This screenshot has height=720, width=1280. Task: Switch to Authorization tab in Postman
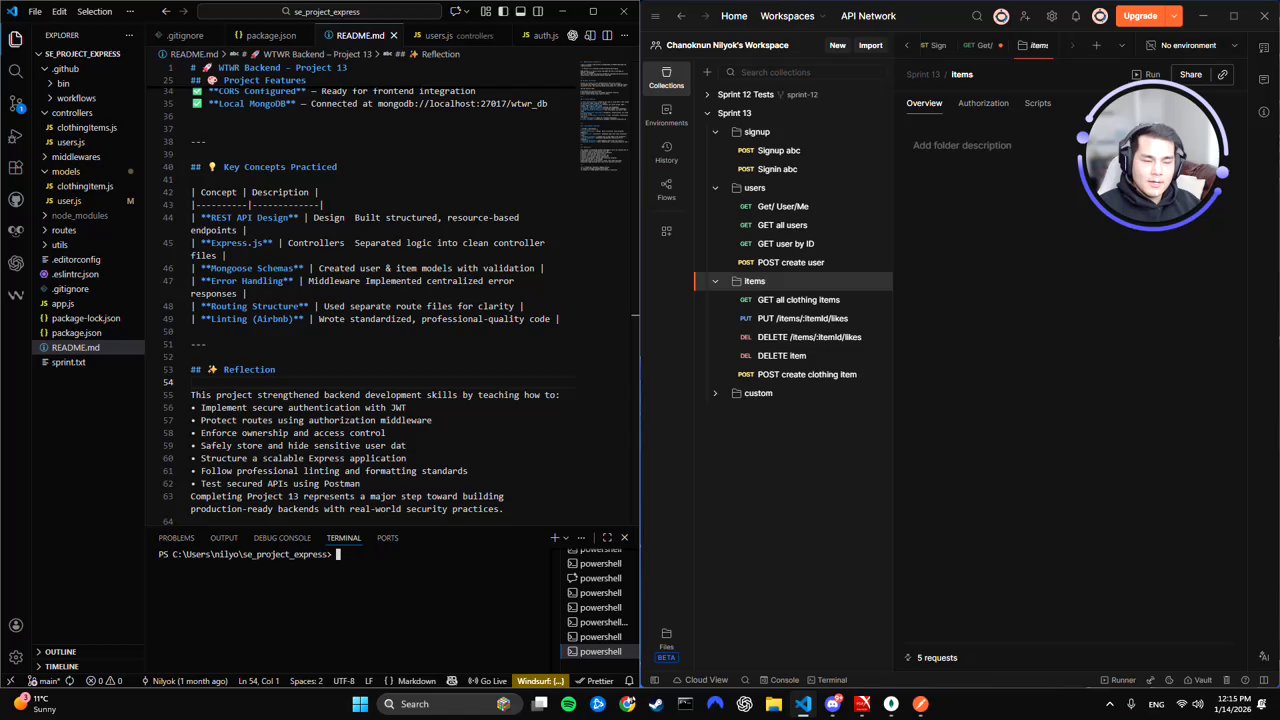[983, 103]
